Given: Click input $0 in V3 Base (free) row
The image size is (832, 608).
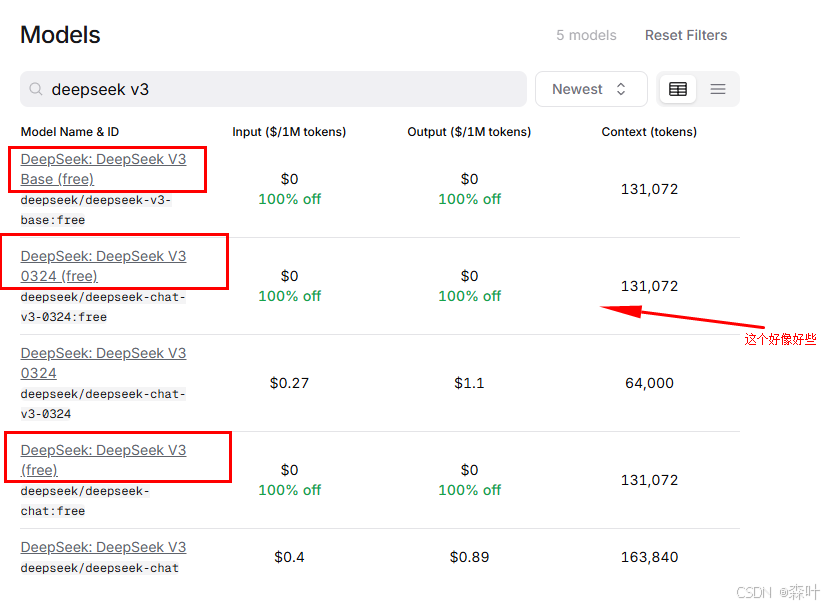Looking at the screenshot, I should [289, 179].
